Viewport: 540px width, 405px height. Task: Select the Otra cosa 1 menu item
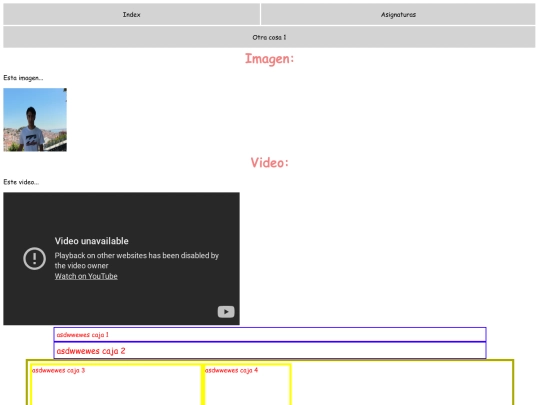pyautogui.click(x=269, y=37)
